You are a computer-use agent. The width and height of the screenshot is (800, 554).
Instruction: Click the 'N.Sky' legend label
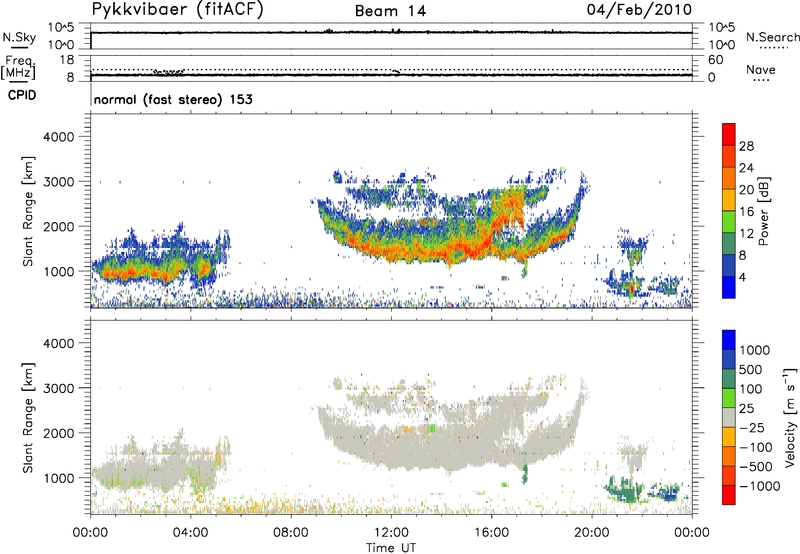point(19,37)
